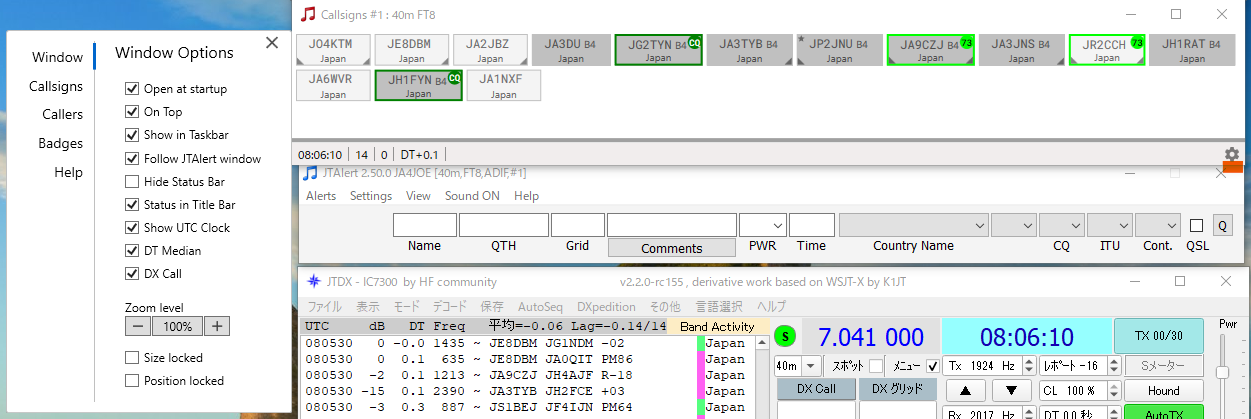Enable Size locked checkbox
1251x419 pixels.
[x=132, y=357]
